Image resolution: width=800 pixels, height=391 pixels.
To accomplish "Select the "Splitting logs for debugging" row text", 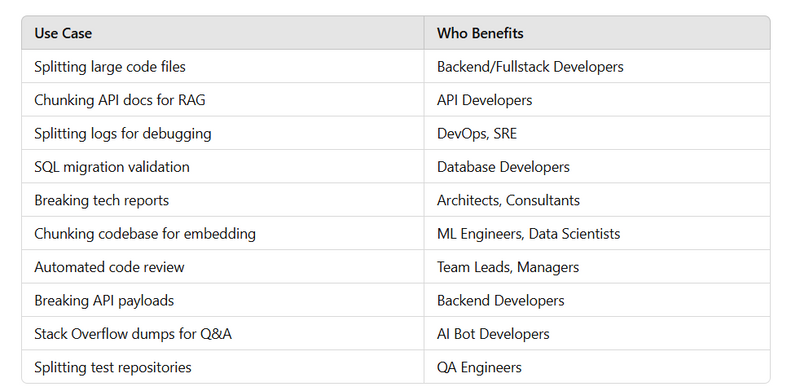I will point(122,133).
